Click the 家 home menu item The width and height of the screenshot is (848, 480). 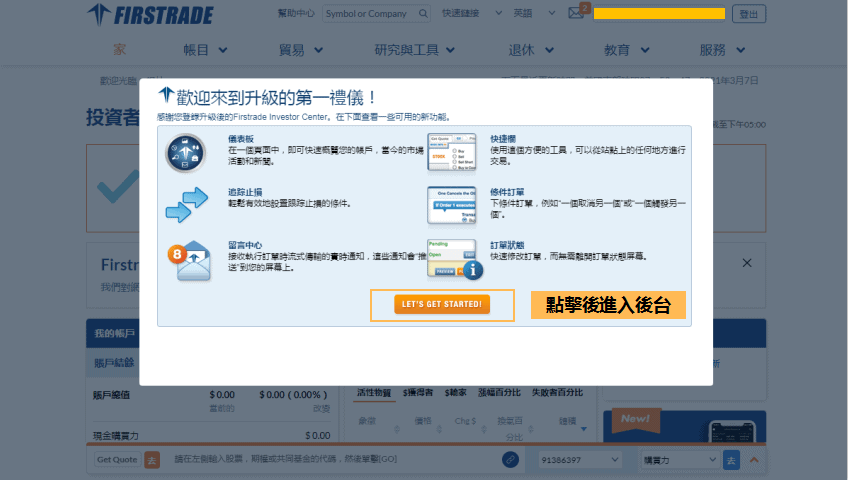click(120, 50)
